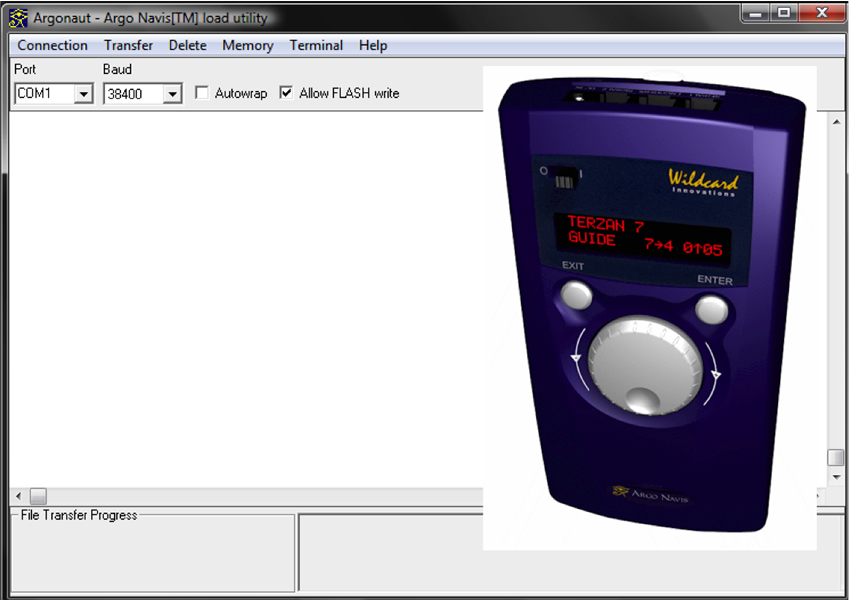This screenshot has width=849, height=600.
Task: Minimize the Argonaut window
Action: point(756,13)
